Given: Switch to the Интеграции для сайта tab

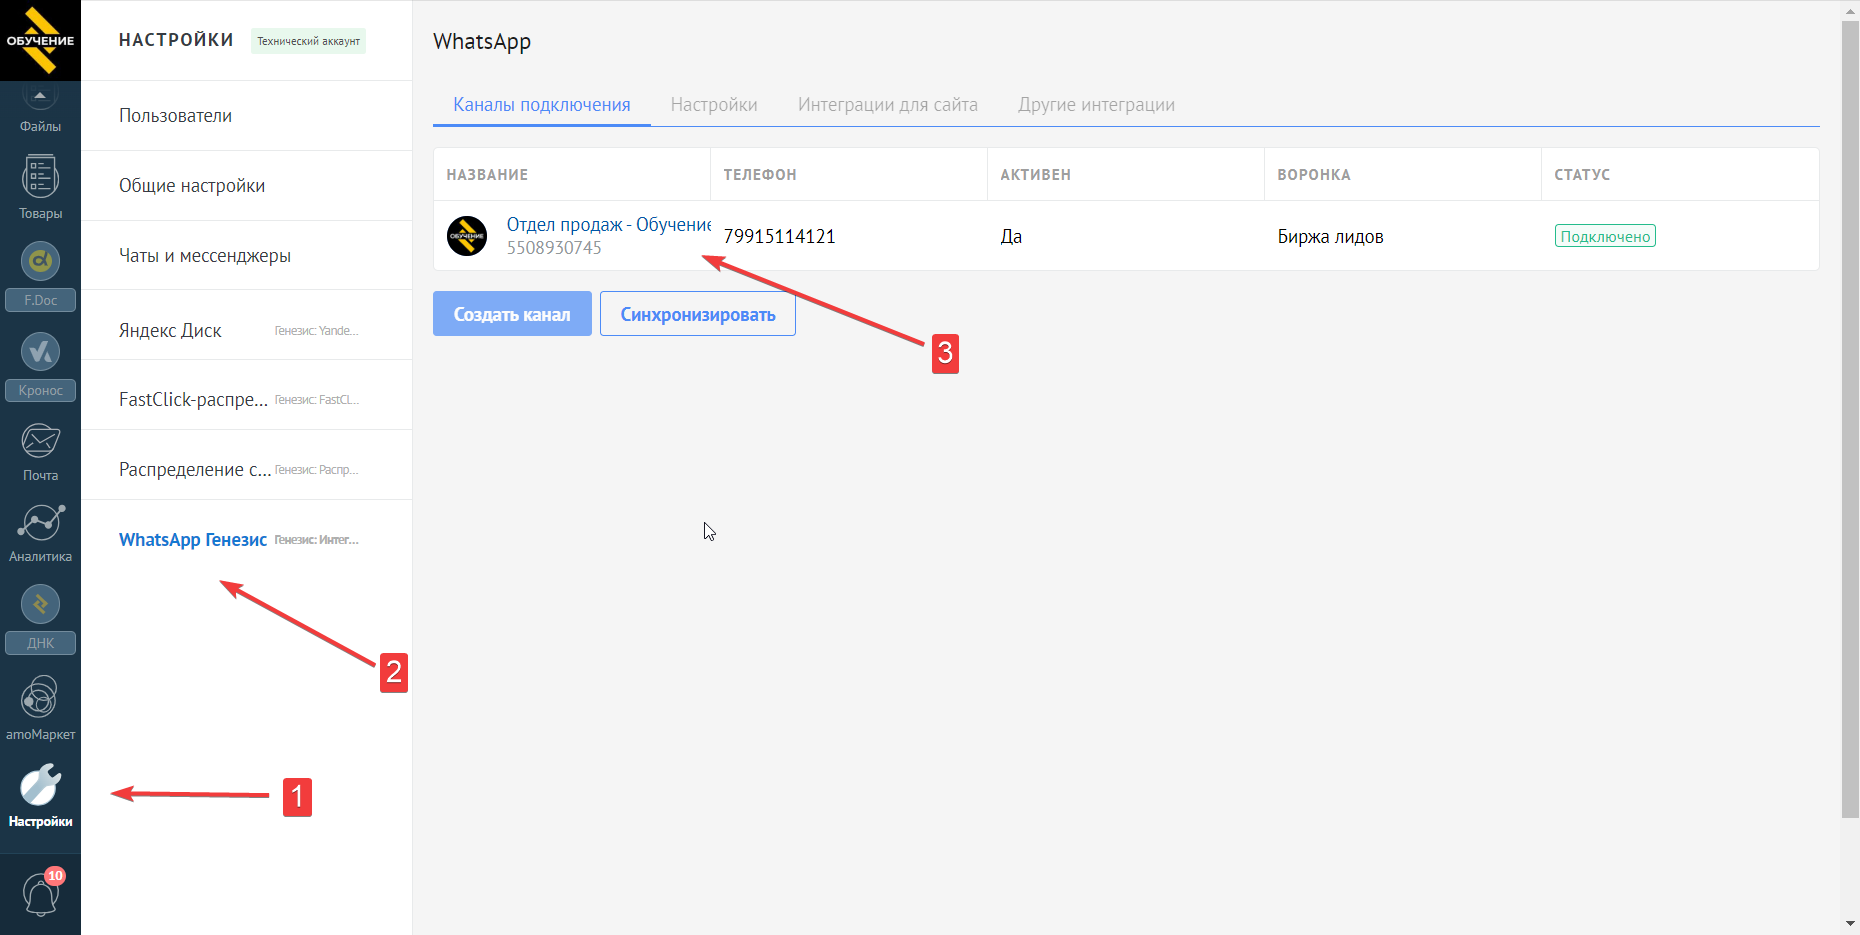Looking at the screenshot, I should (x=888, y=105).
